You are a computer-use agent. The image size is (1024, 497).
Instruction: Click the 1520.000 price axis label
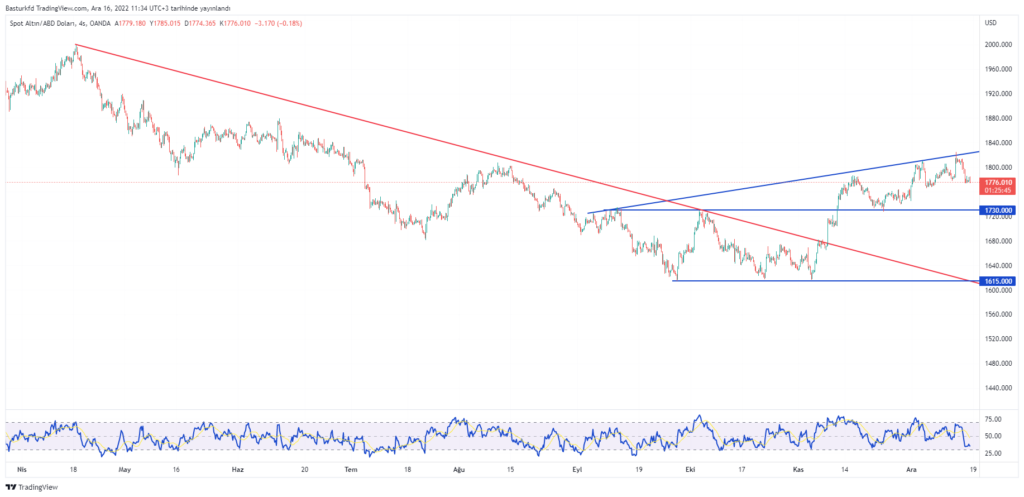(x=998, y=339)
